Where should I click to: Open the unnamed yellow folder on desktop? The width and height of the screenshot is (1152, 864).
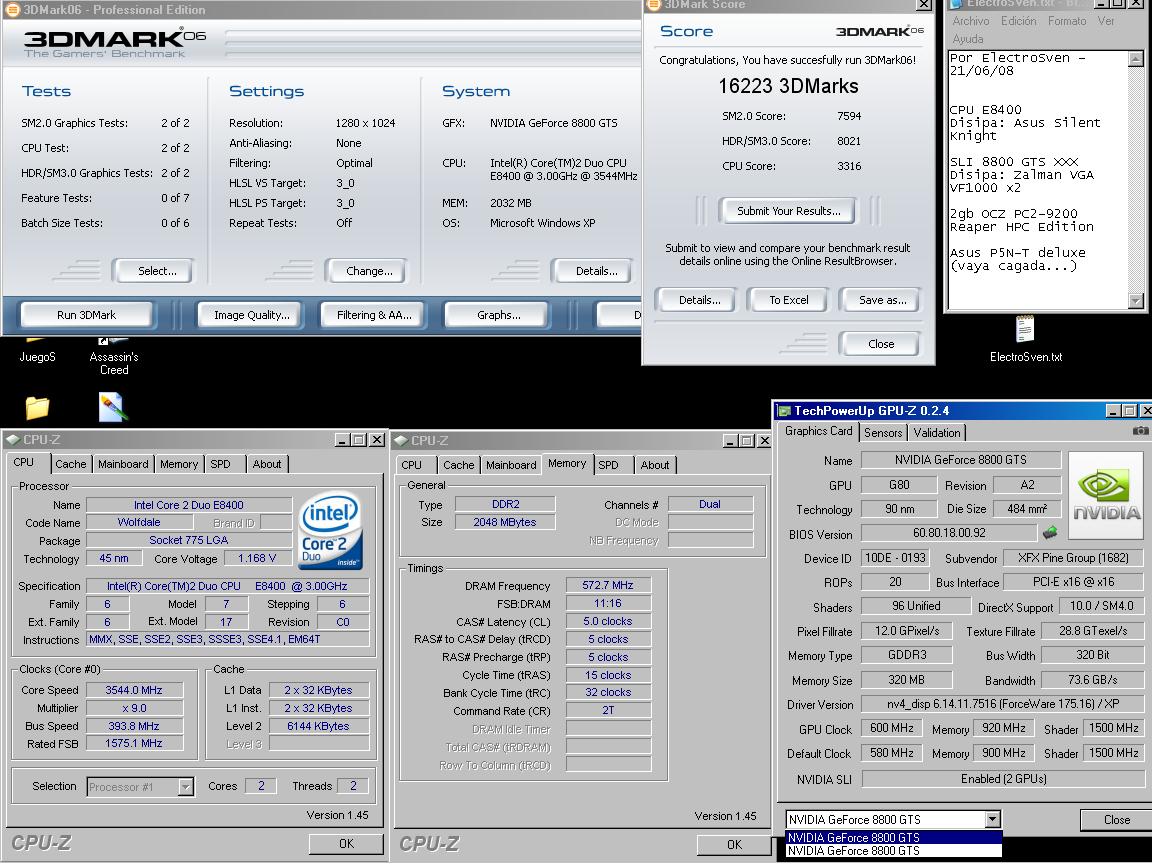coord(37,408)
